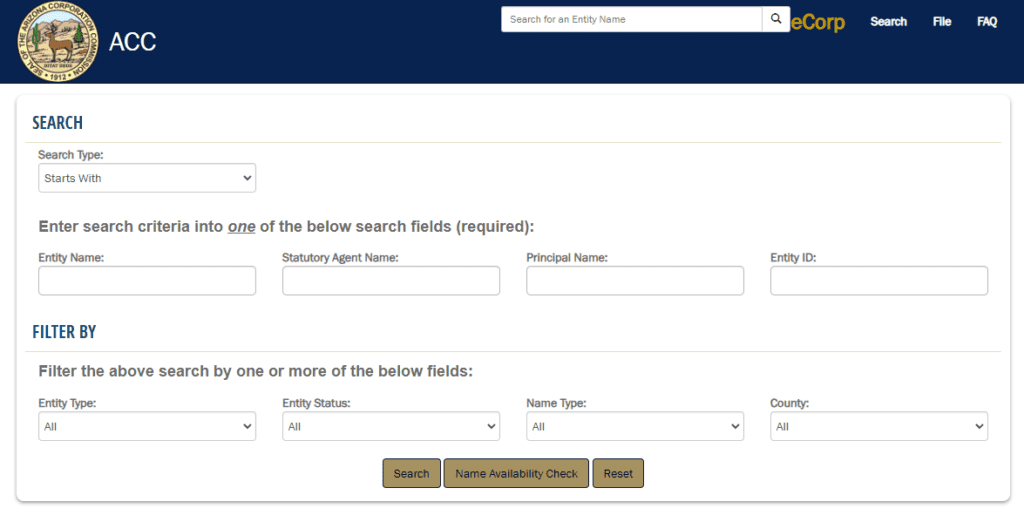Focus the Entity Name input field
This screenshot has width=1024, height=515.
pos(147,281)
